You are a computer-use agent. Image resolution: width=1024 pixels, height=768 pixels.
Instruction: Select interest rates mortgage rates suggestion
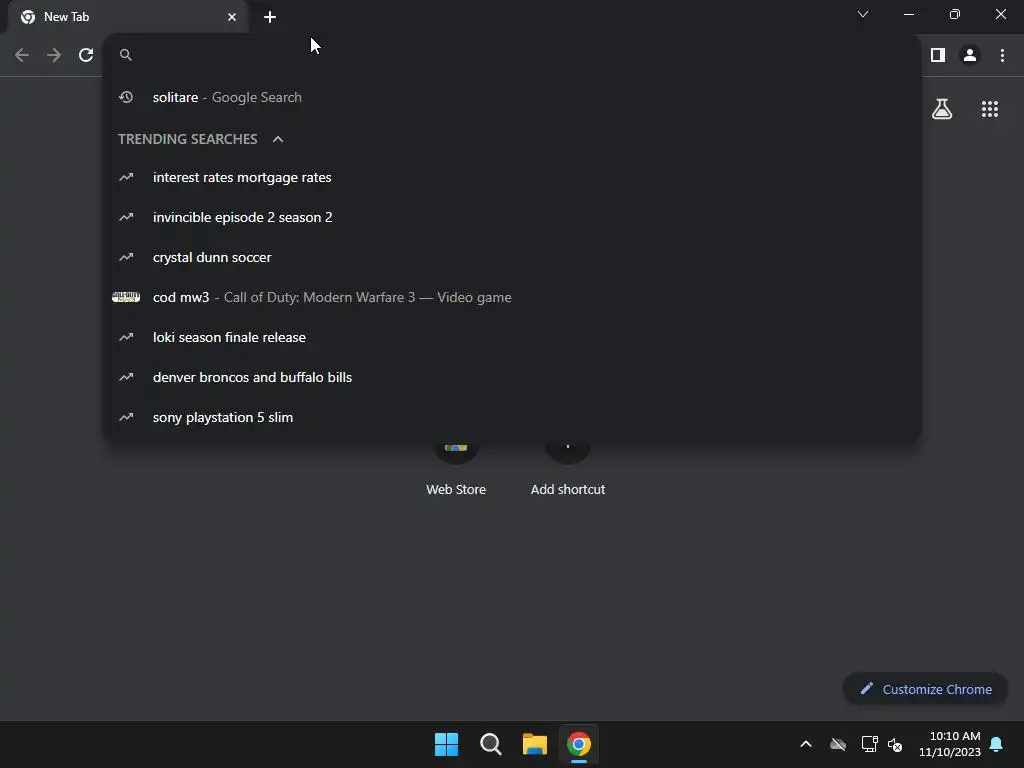512,178
